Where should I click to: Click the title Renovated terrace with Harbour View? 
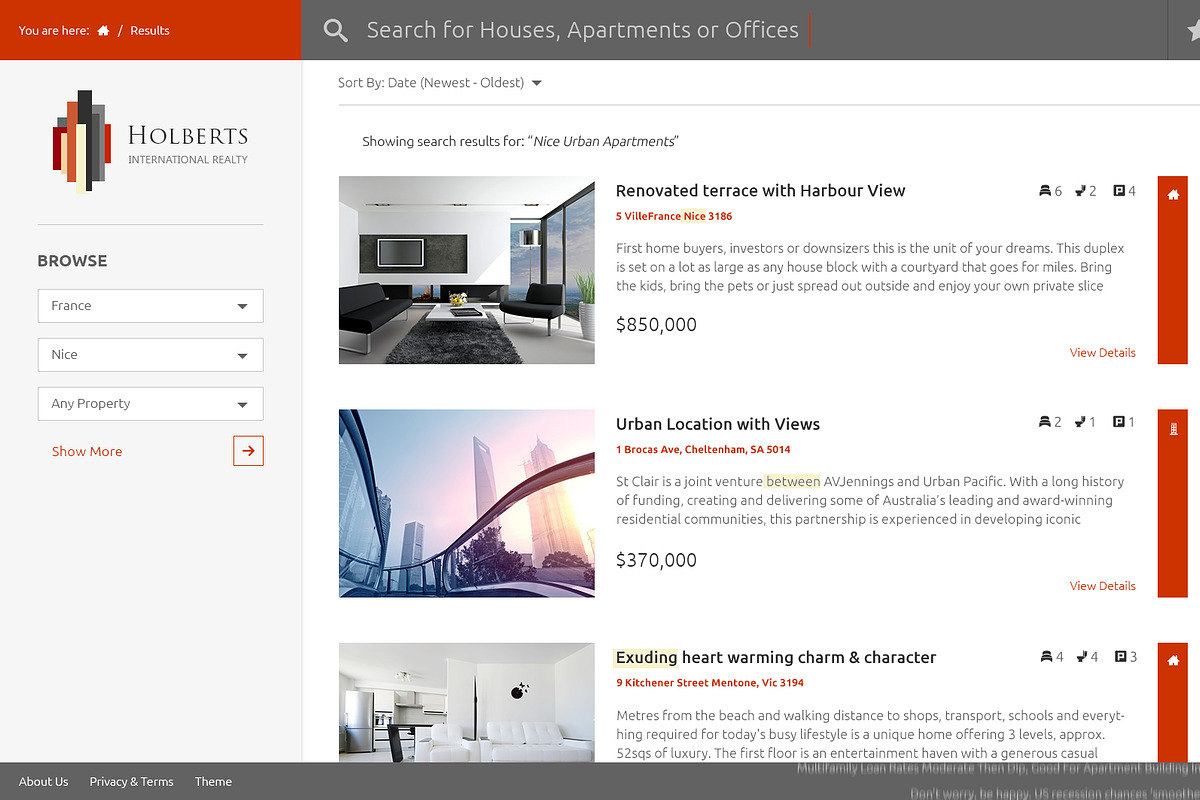pyautogui.click(x=760, y=191)
